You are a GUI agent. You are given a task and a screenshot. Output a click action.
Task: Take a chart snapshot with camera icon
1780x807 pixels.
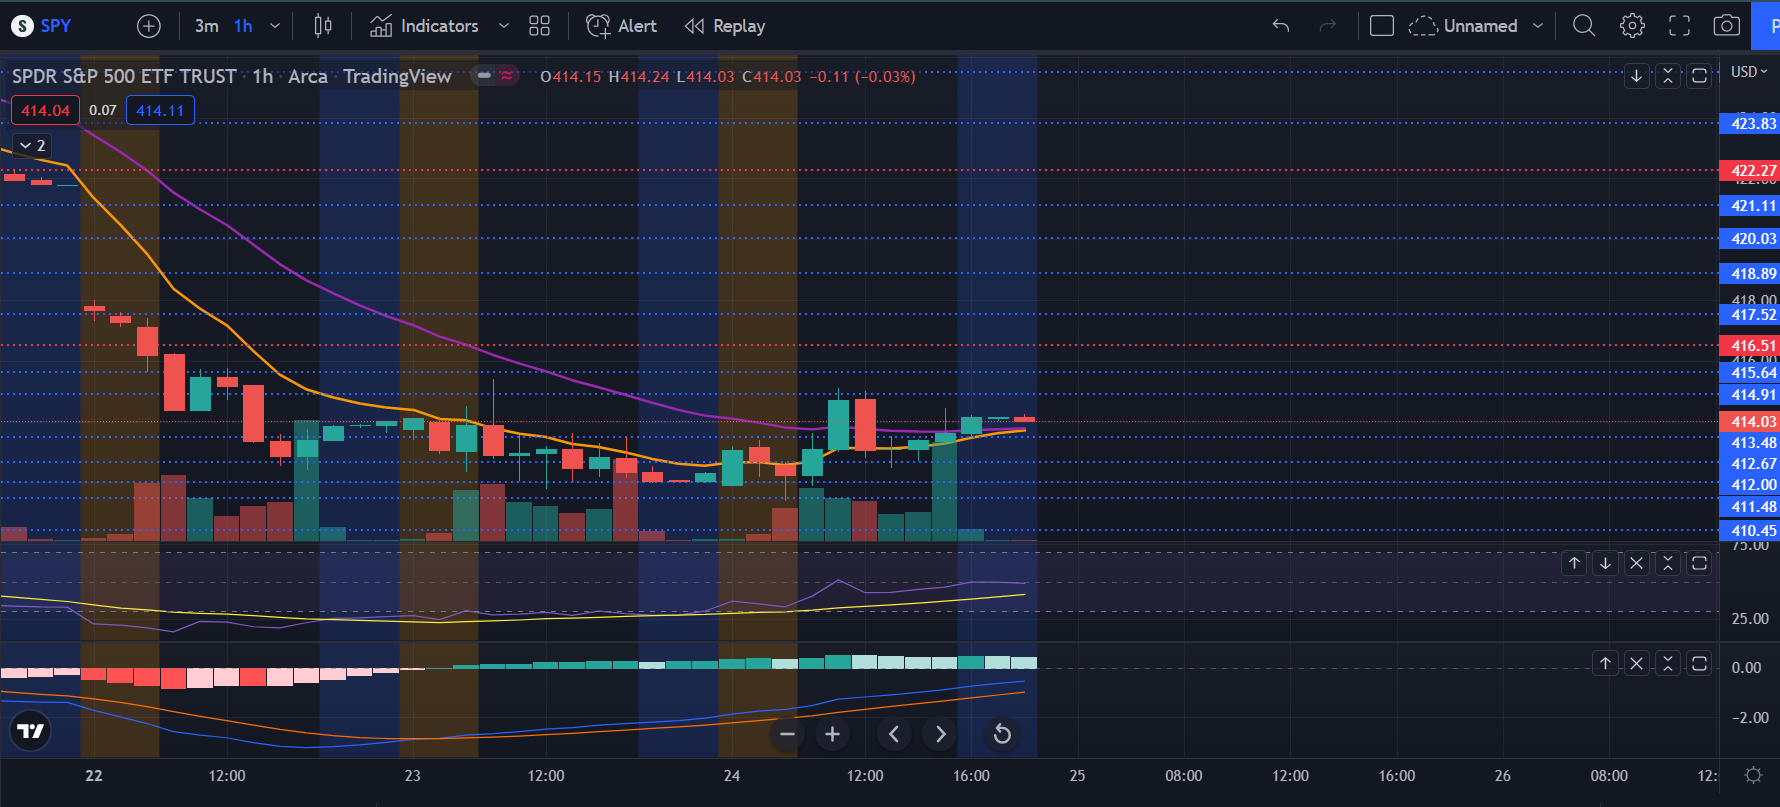1727,26
